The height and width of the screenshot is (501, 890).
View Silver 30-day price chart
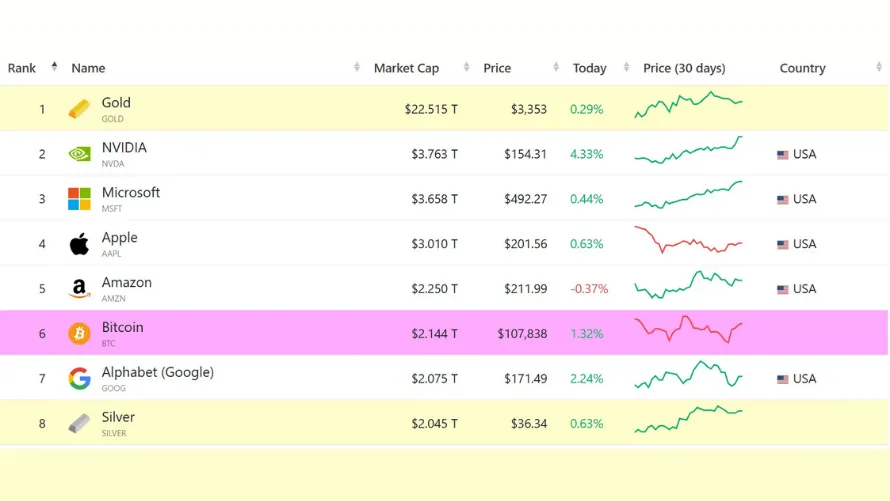[x=689, y=419]
